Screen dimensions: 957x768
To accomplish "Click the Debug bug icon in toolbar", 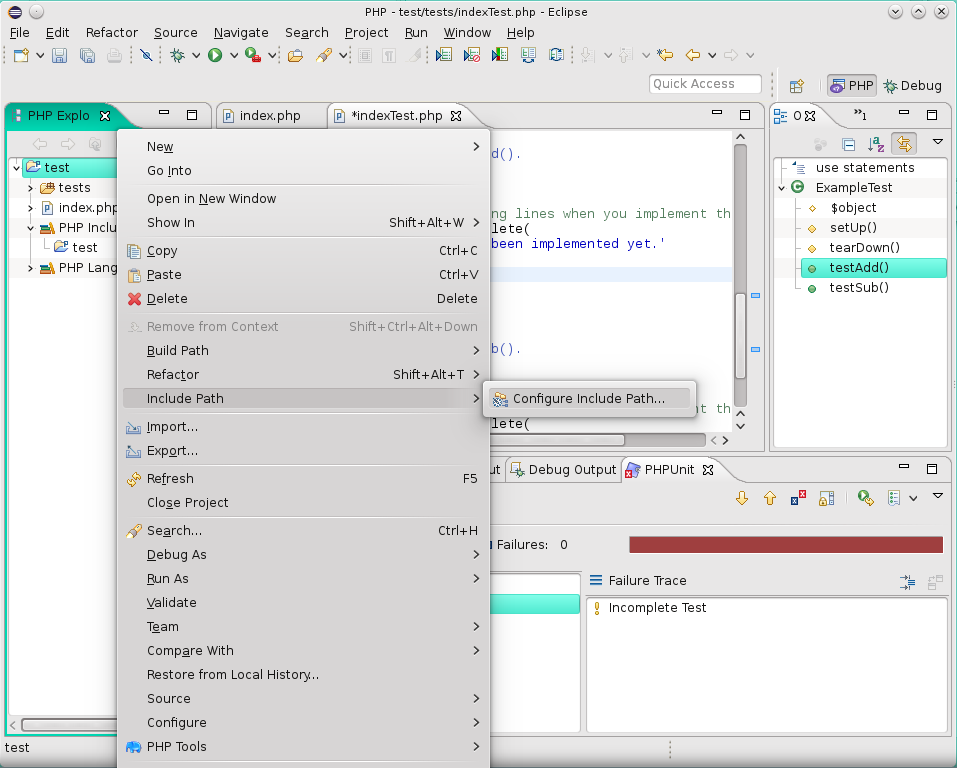I will 177,56.
